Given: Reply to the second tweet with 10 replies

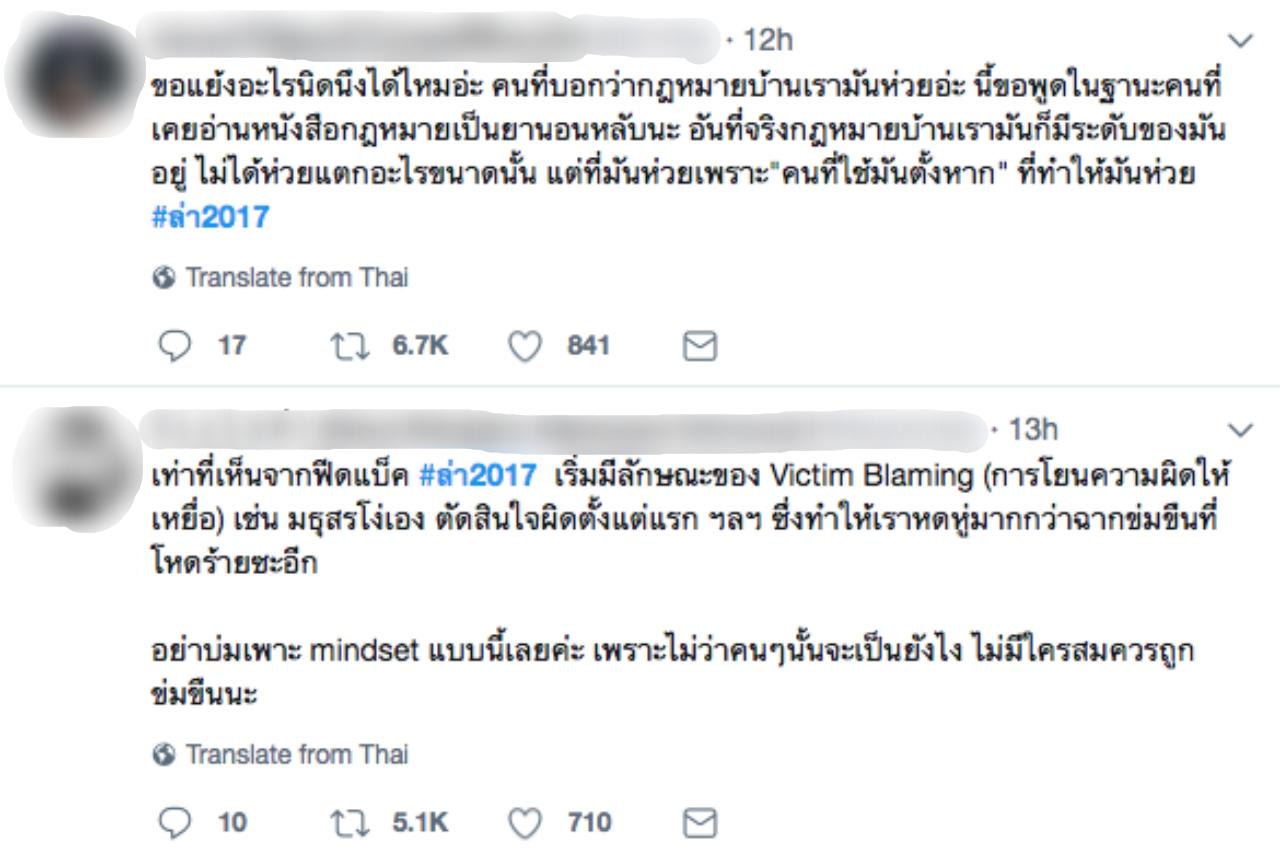Looking at the screenshot, I should [x=174, y=823].
